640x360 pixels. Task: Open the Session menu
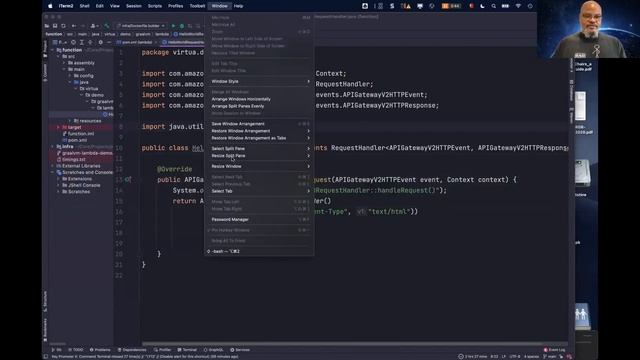tap(133, 6)
